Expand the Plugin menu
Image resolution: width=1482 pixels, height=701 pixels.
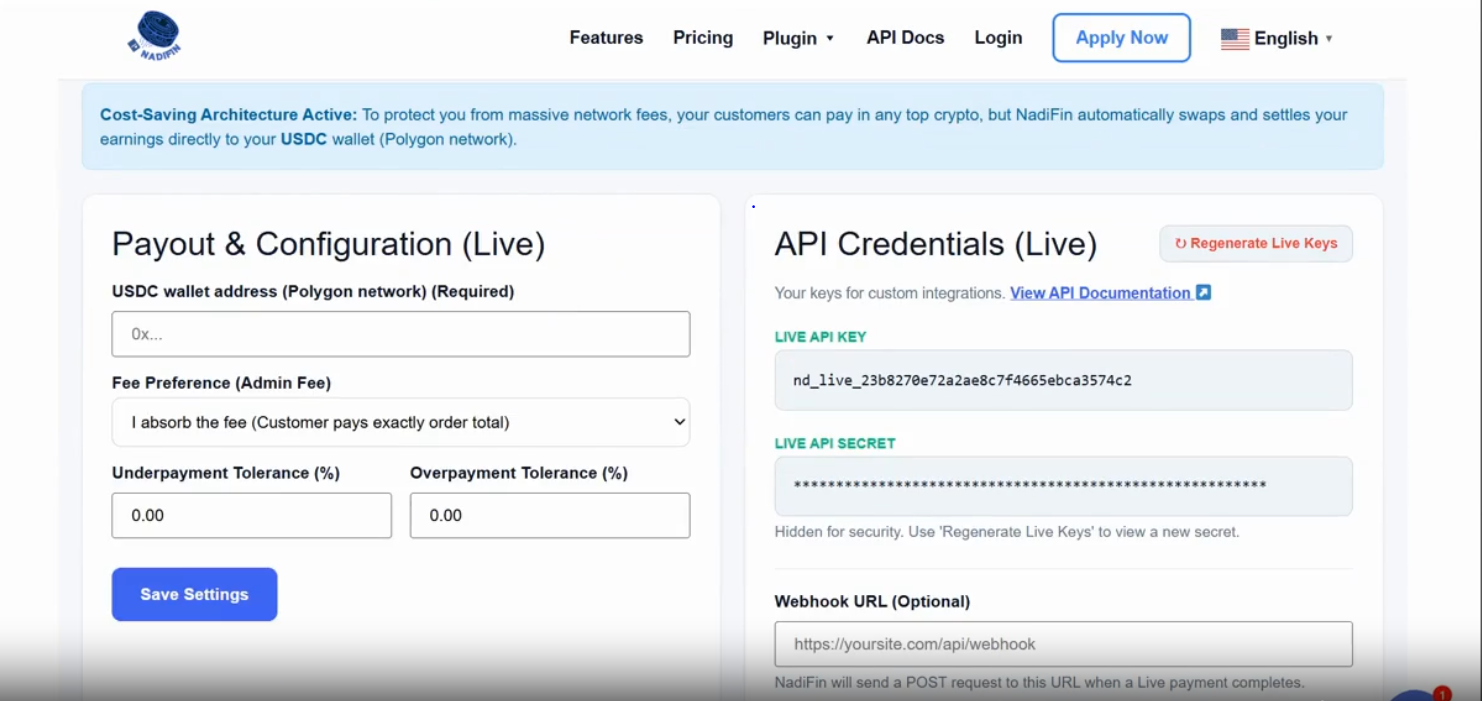pyautogui.click(x=798, y=39)
